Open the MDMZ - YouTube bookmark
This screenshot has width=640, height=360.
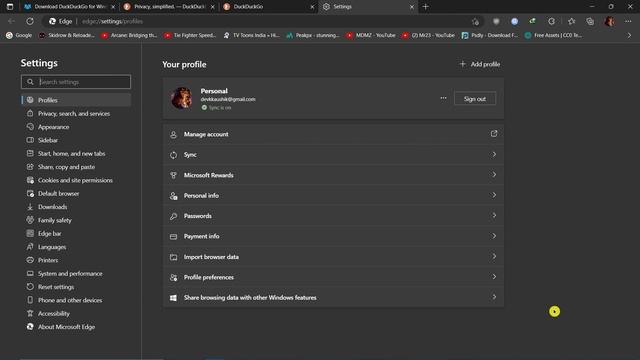[x=371, y=36]
